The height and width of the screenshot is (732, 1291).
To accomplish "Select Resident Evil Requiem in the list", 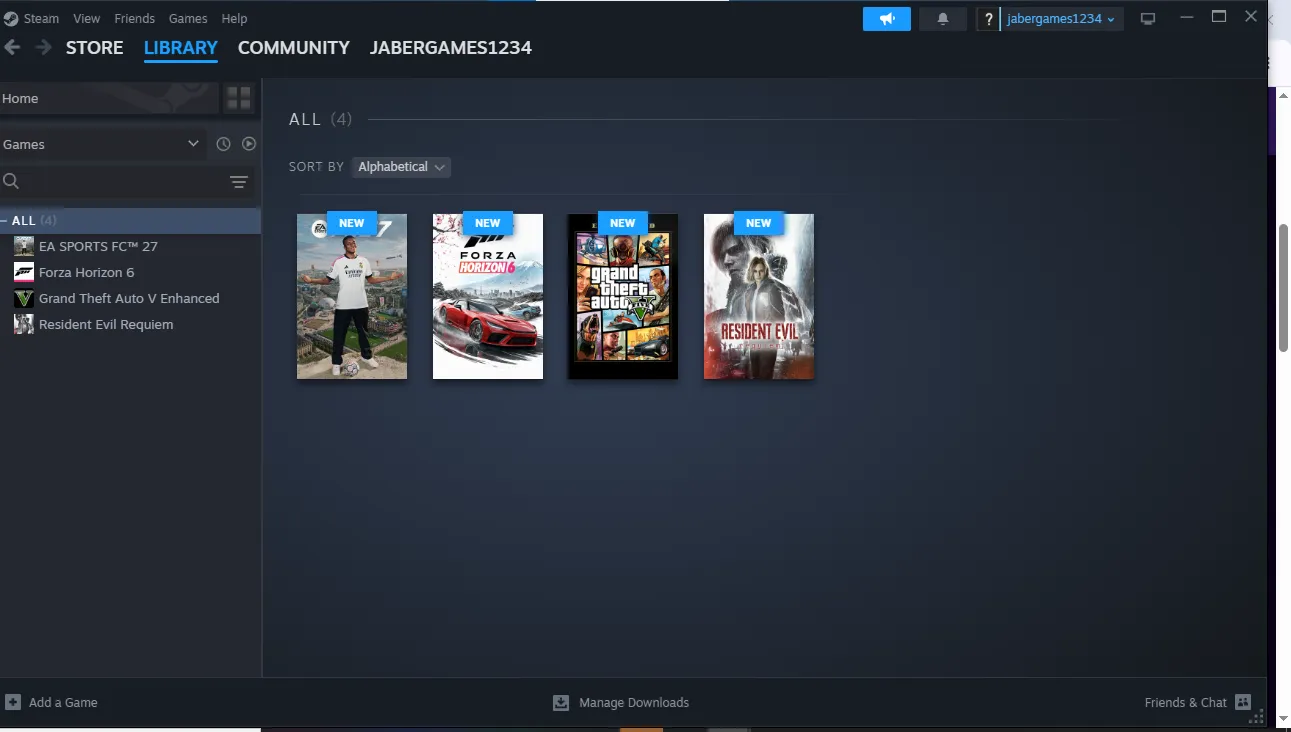I will pos(130,324).
